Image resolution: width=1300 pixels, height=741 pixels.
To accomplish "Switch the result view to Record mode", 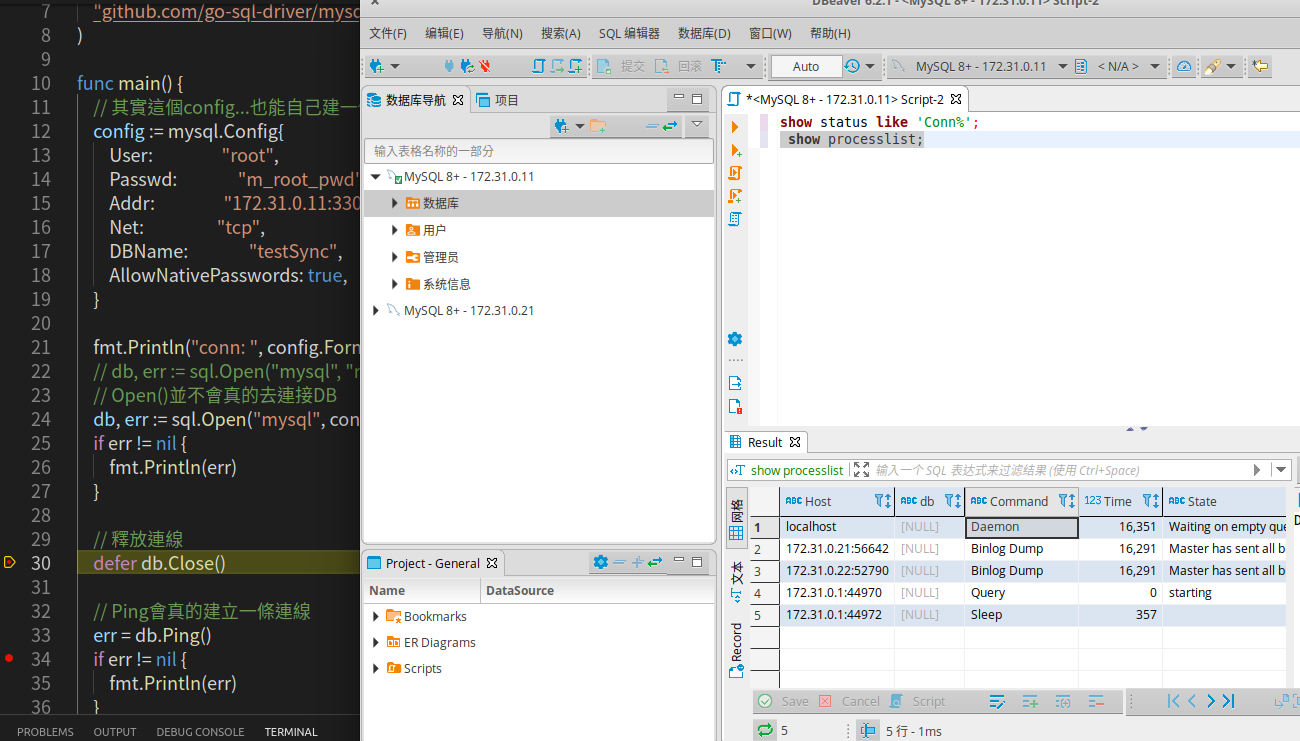I will pyautogui.click(x=737, y=647).
